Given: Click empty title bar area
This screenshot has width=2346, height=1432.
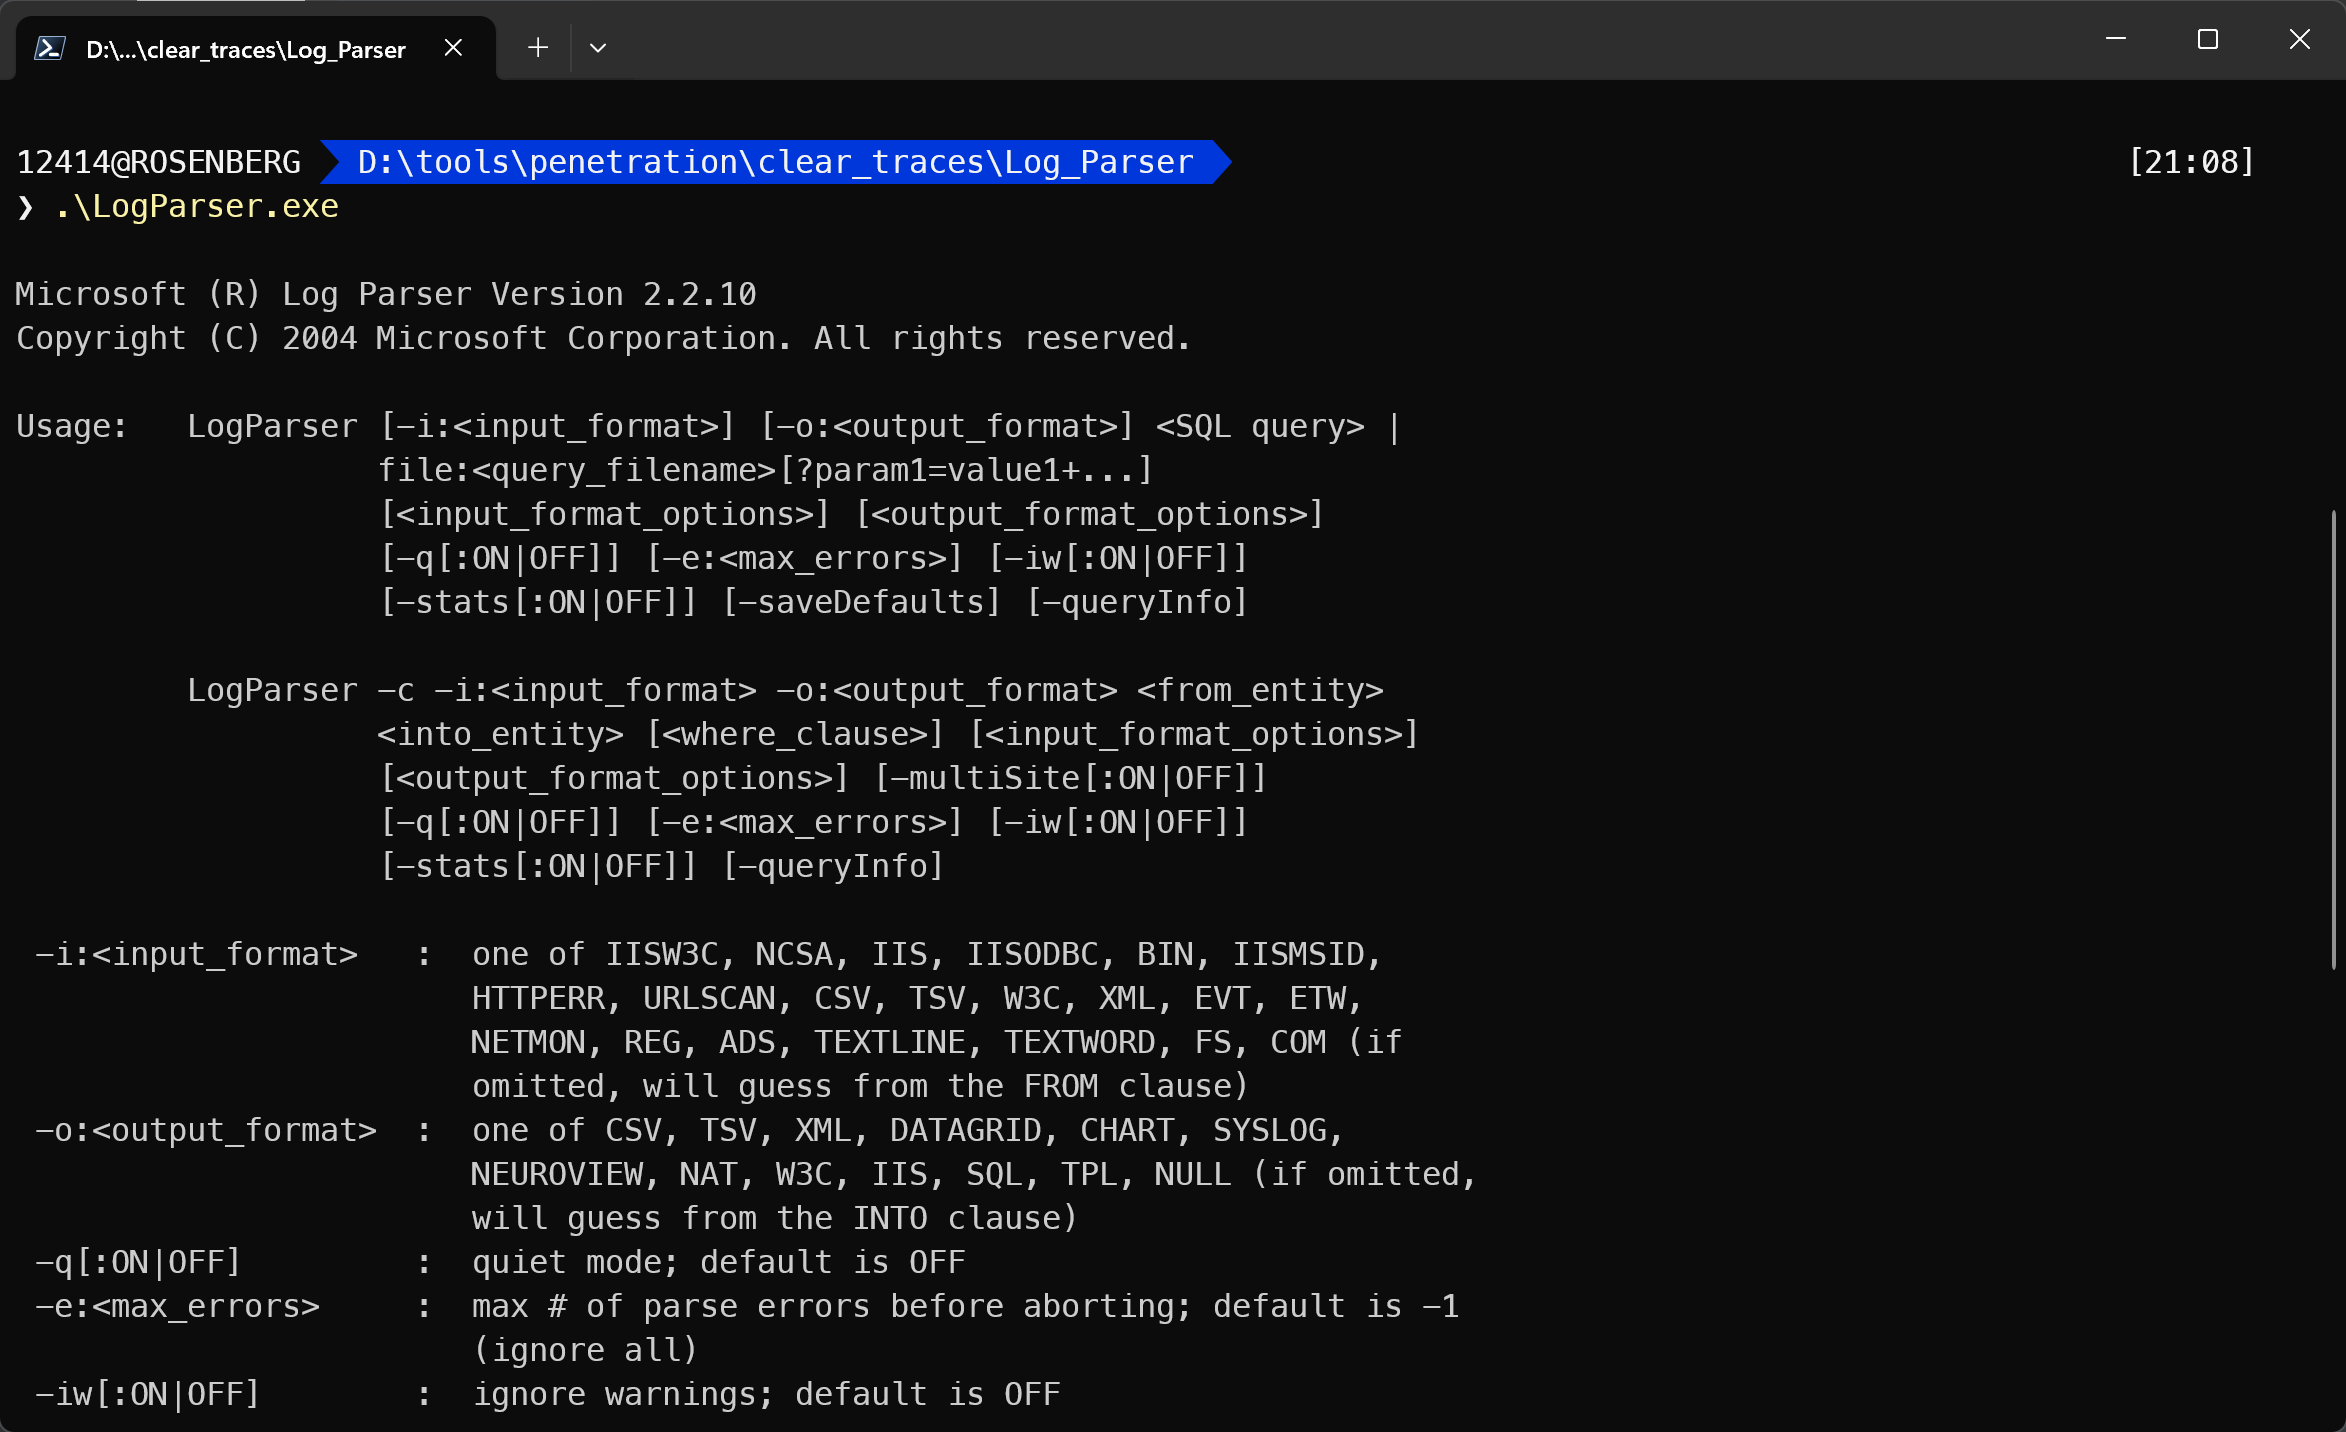Looking at the screenshot, I should [1300, 40].
